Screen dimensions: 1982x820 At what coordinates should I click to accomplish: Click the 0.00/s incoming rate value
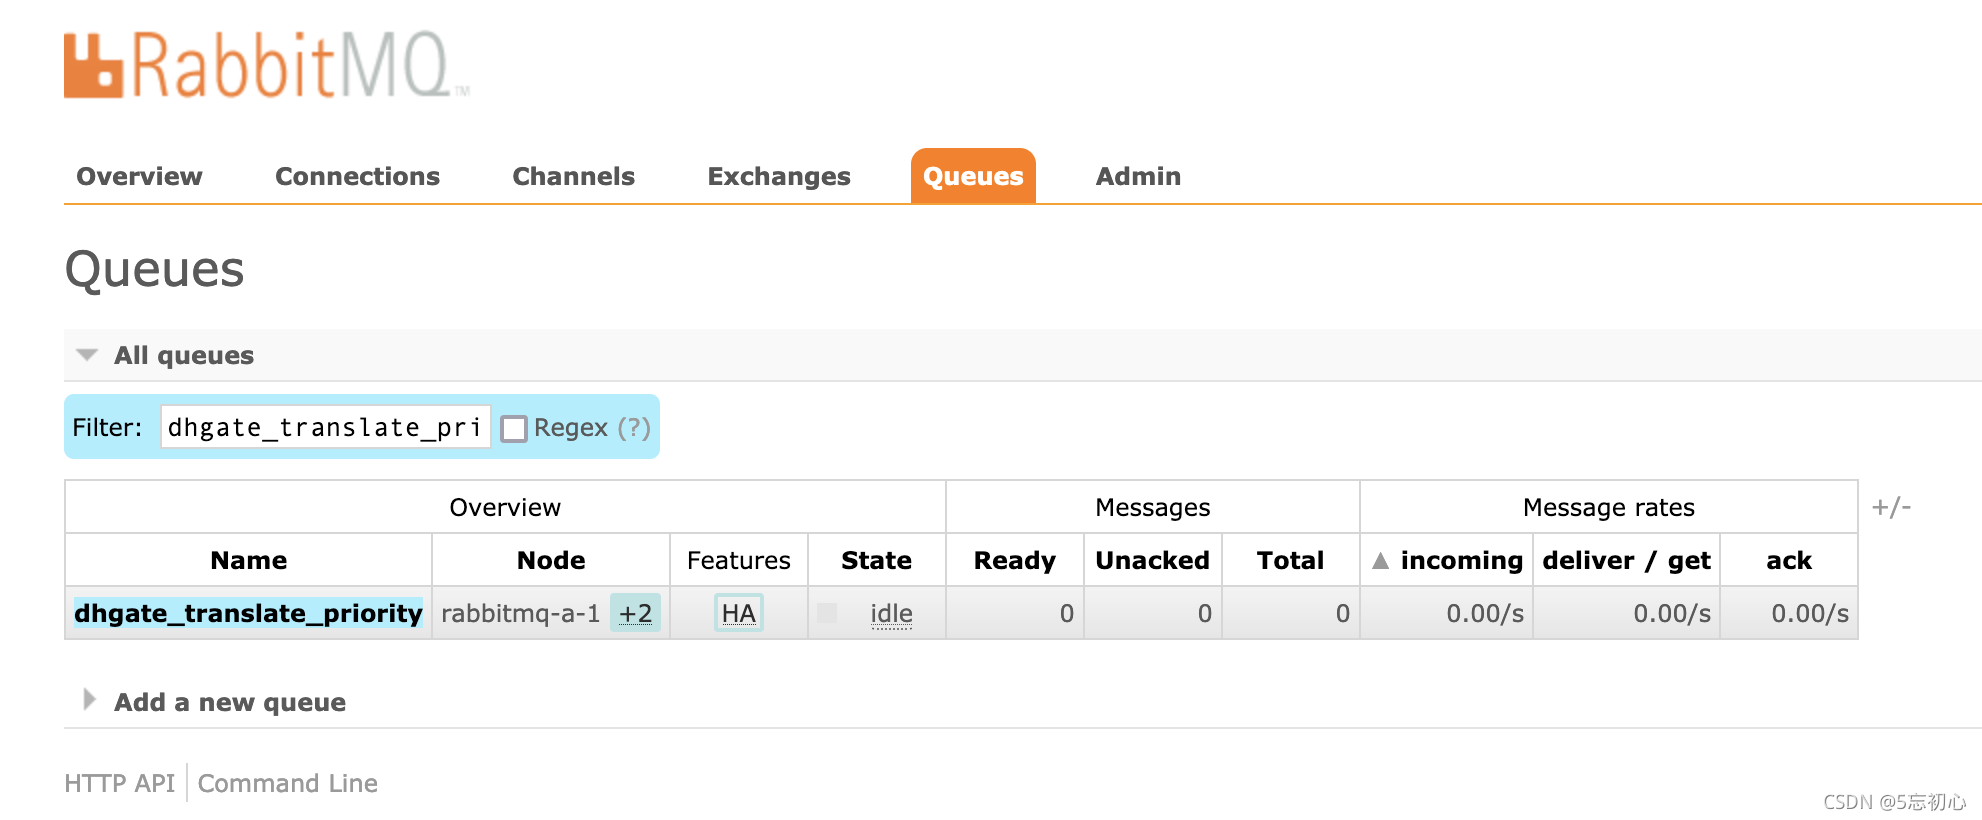[x=1485, y=613]
